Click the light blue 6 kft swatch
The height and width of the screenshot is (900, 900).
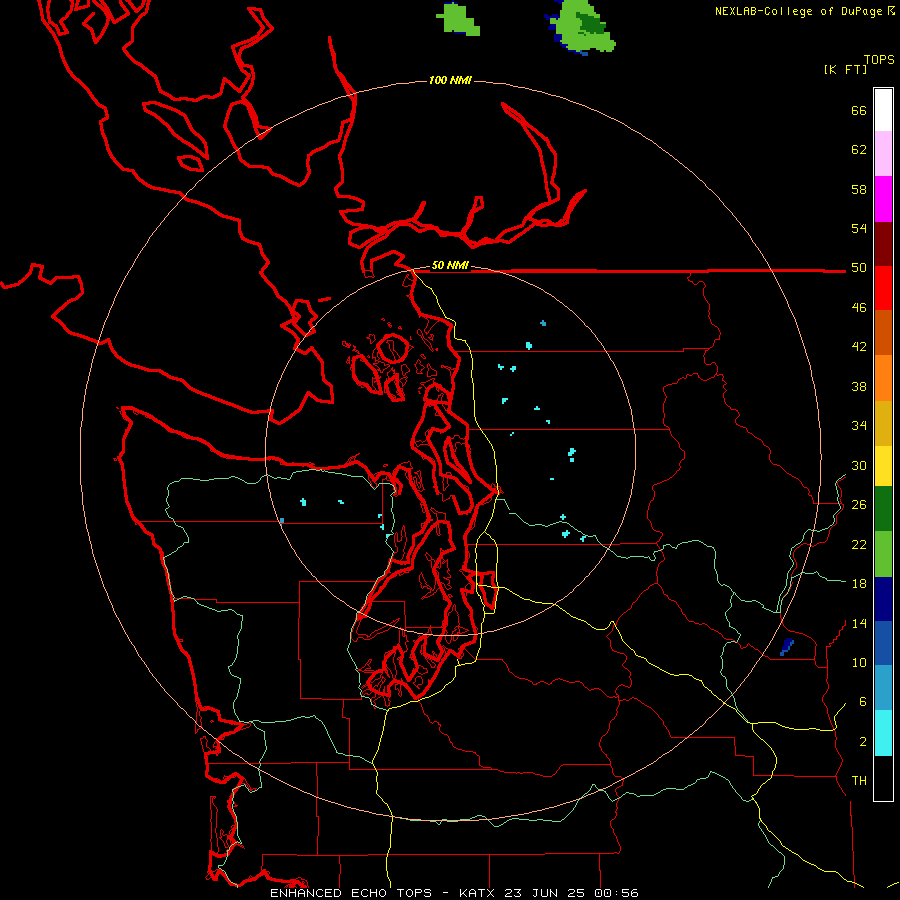pos(883,687)
